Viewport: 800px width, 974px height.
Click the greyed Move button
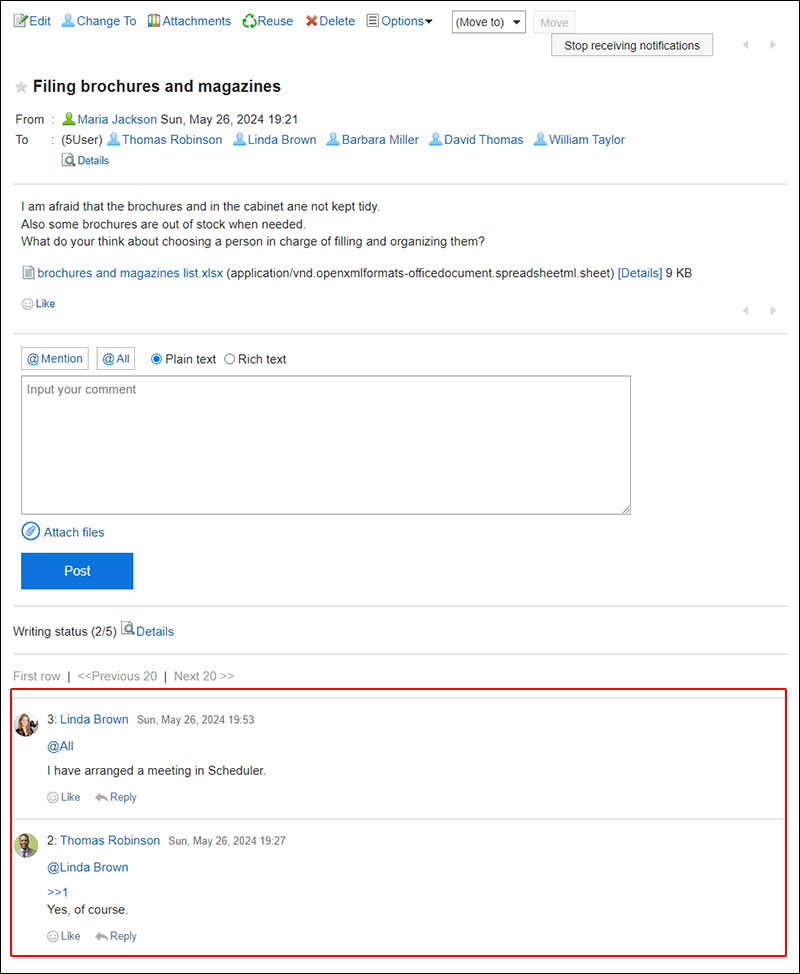[x=554, y=22]
